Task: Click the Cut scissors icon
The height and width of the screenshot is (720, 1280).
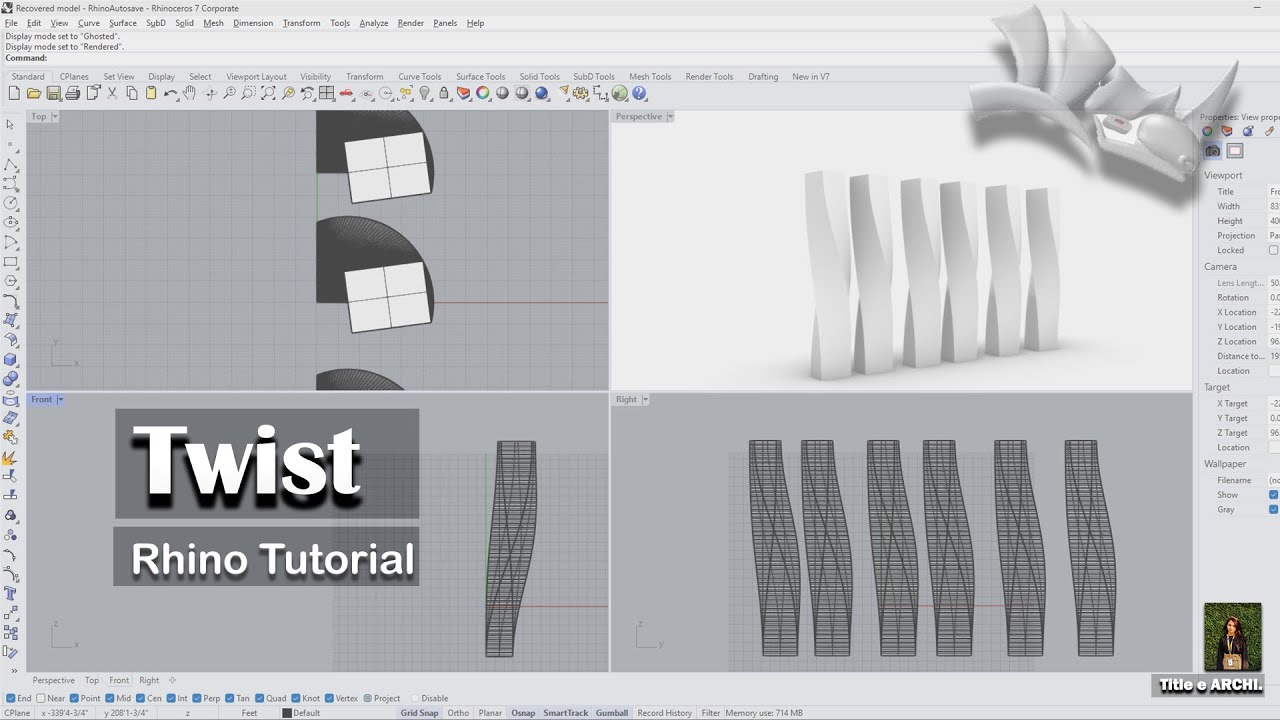Action: click(x=112, y=93)
